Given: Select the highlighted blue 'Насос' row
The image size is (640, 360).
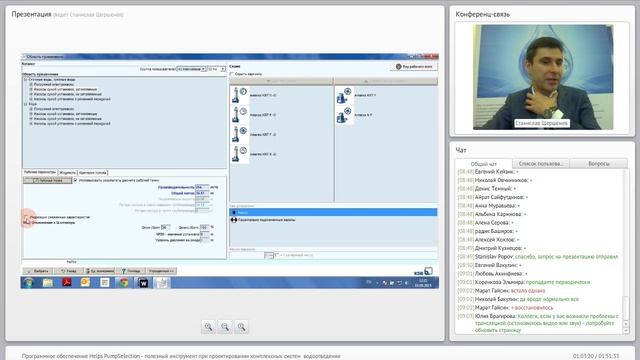Looking at the screenshot, I should click(x=333, y=212).
